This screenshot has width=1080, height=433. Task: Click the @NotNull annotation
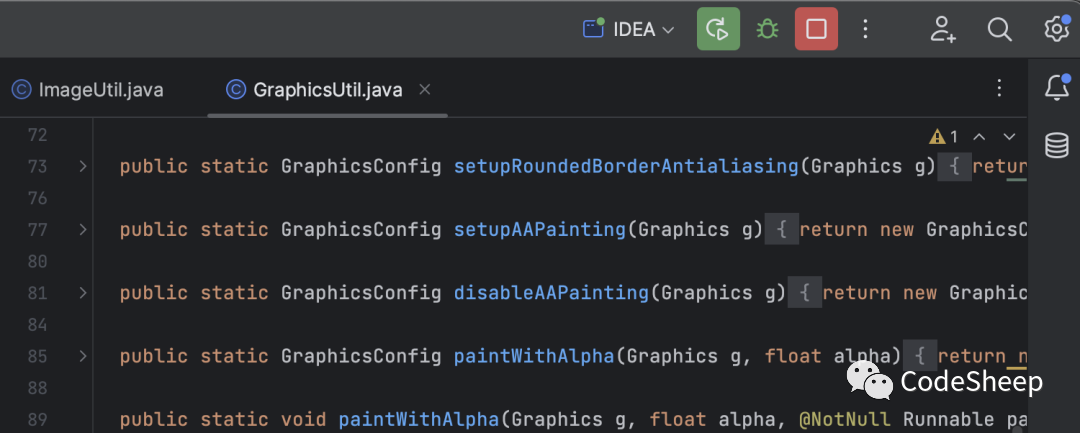click(844, 419)
